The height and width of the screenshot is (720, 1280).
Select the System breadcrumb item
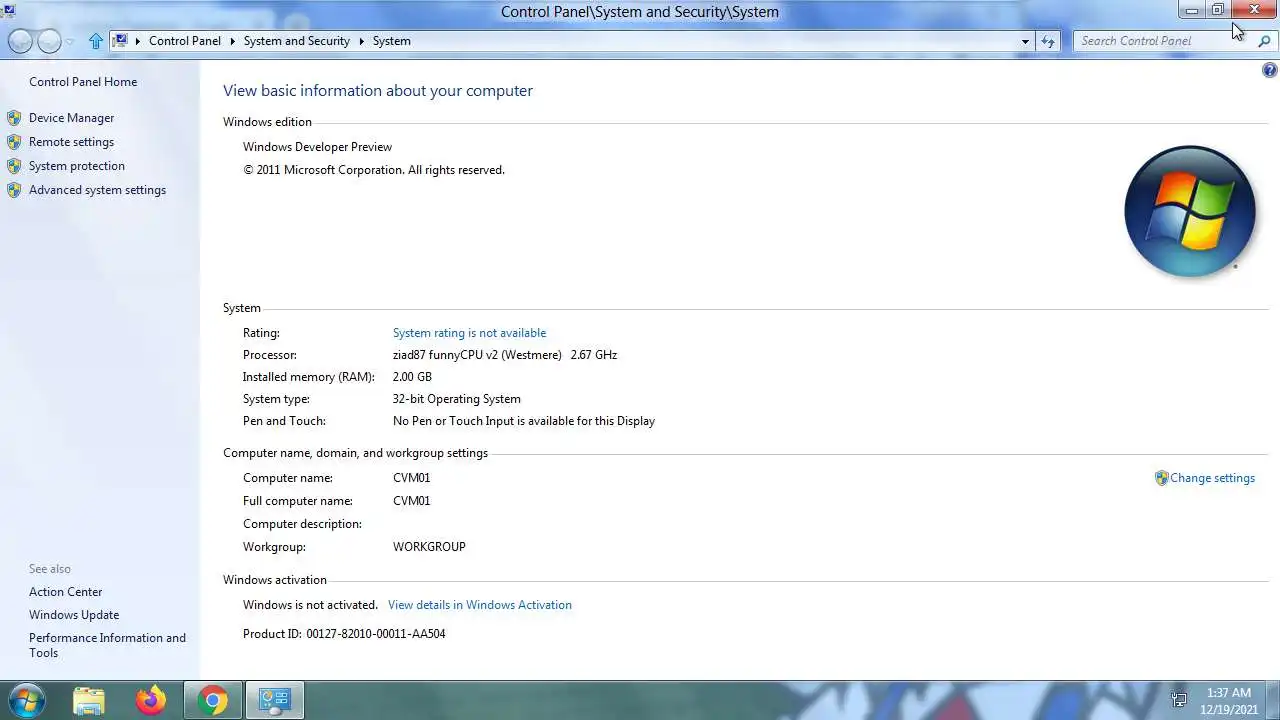point(392,41)
